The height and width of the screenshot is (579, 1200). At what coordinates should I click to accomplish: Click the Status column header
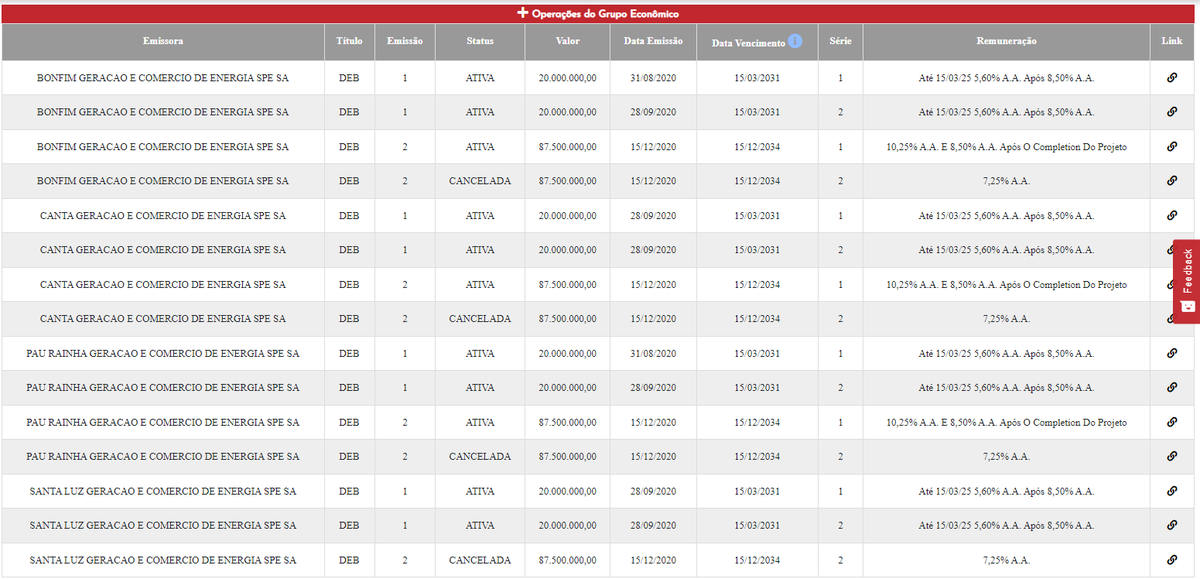pos(480,42)
